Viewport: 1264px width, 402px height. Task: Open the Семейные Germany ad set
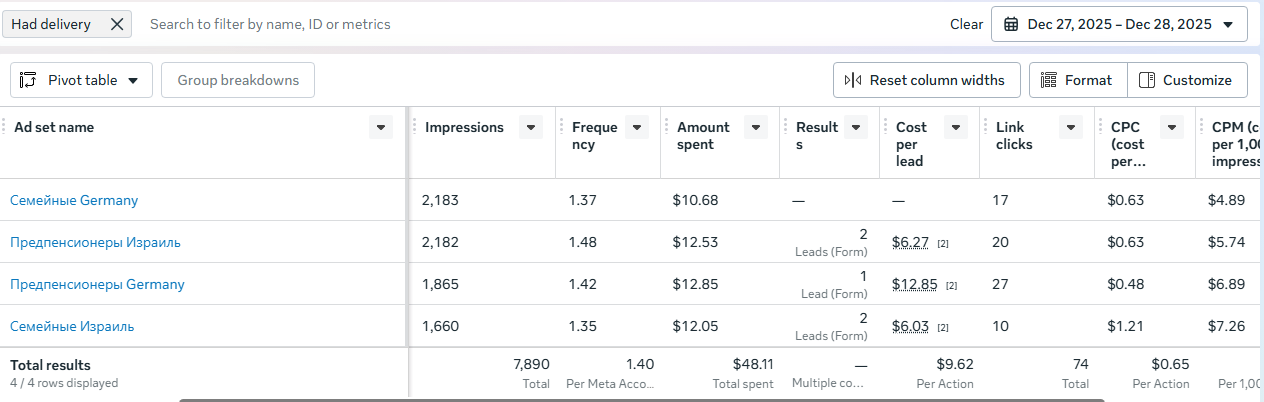click(74, 200)
